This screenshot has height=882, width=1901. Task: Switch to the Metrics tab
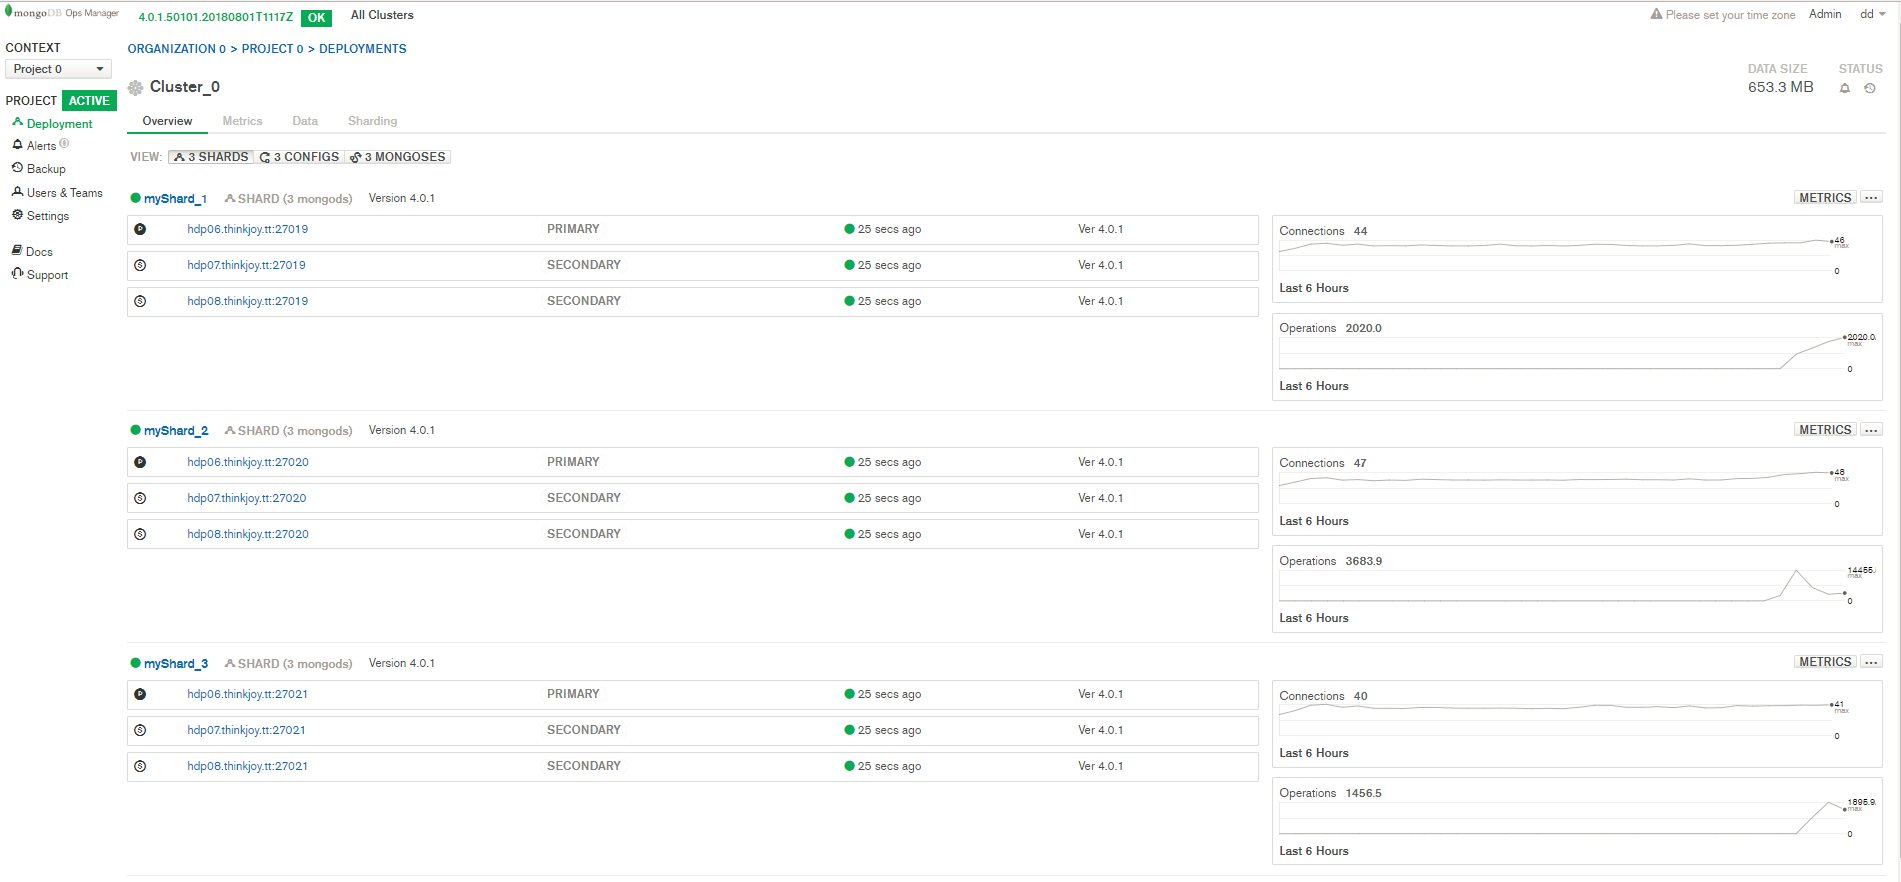point(242,121)
